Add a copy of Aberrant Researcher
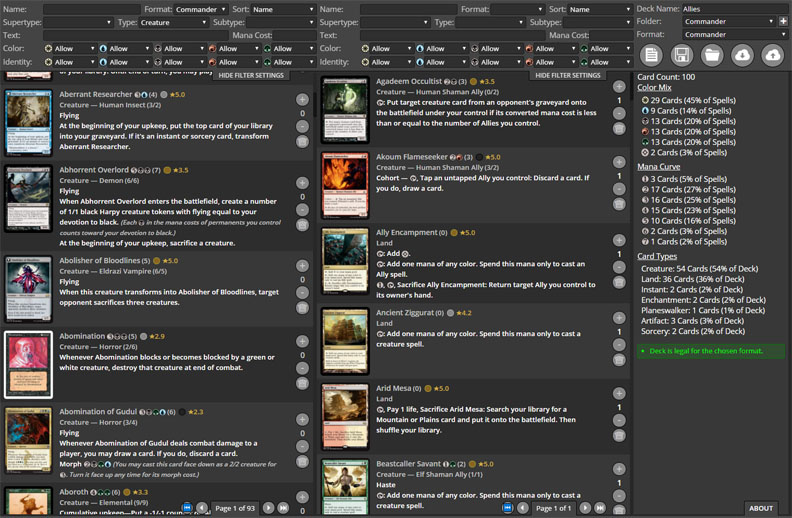This screenshot has height=518, width=792. [x=302, y=100]
